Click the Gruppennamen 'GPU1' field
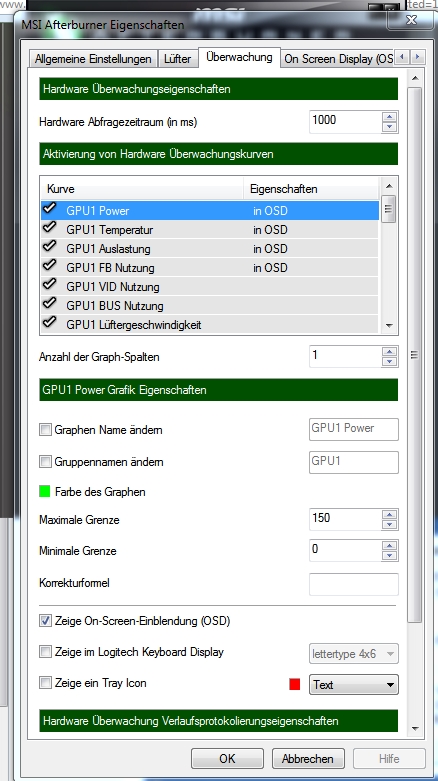This screenshot has height=781, width=438. point(354,462)
